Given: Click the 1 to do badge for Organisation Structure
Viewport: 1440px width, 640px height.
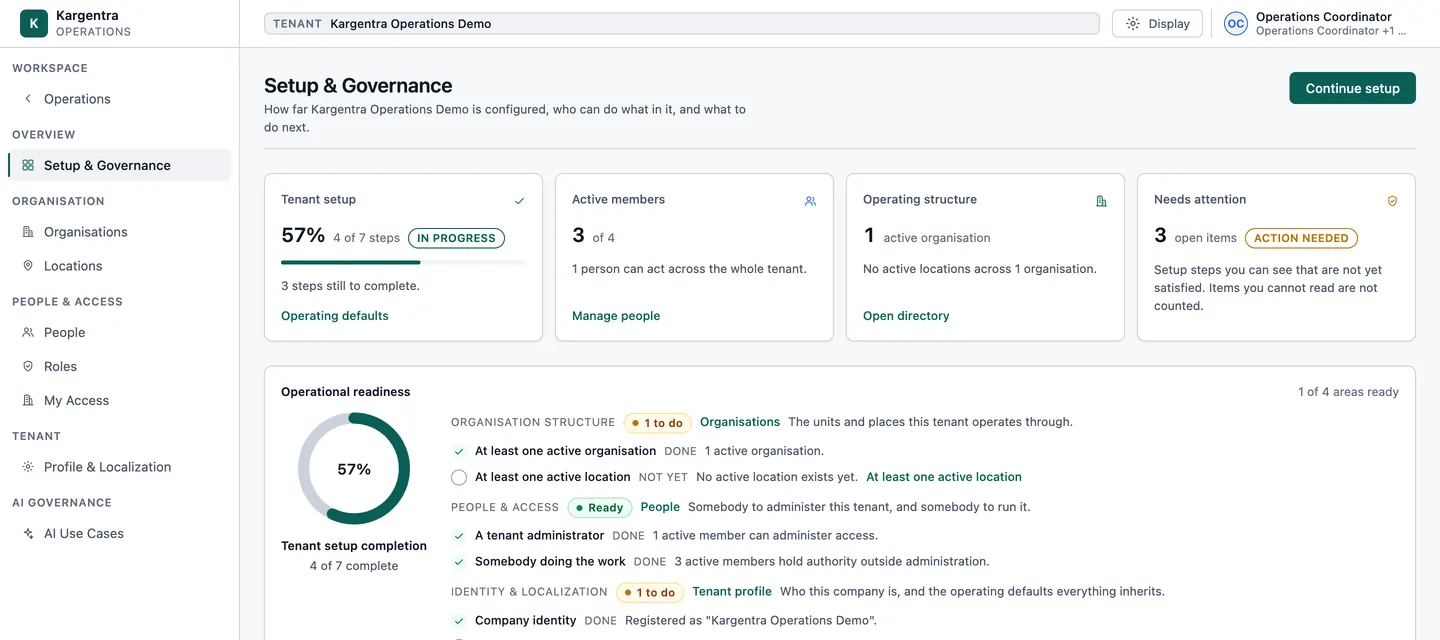Looking at the screenshot, I should [658, 423].
